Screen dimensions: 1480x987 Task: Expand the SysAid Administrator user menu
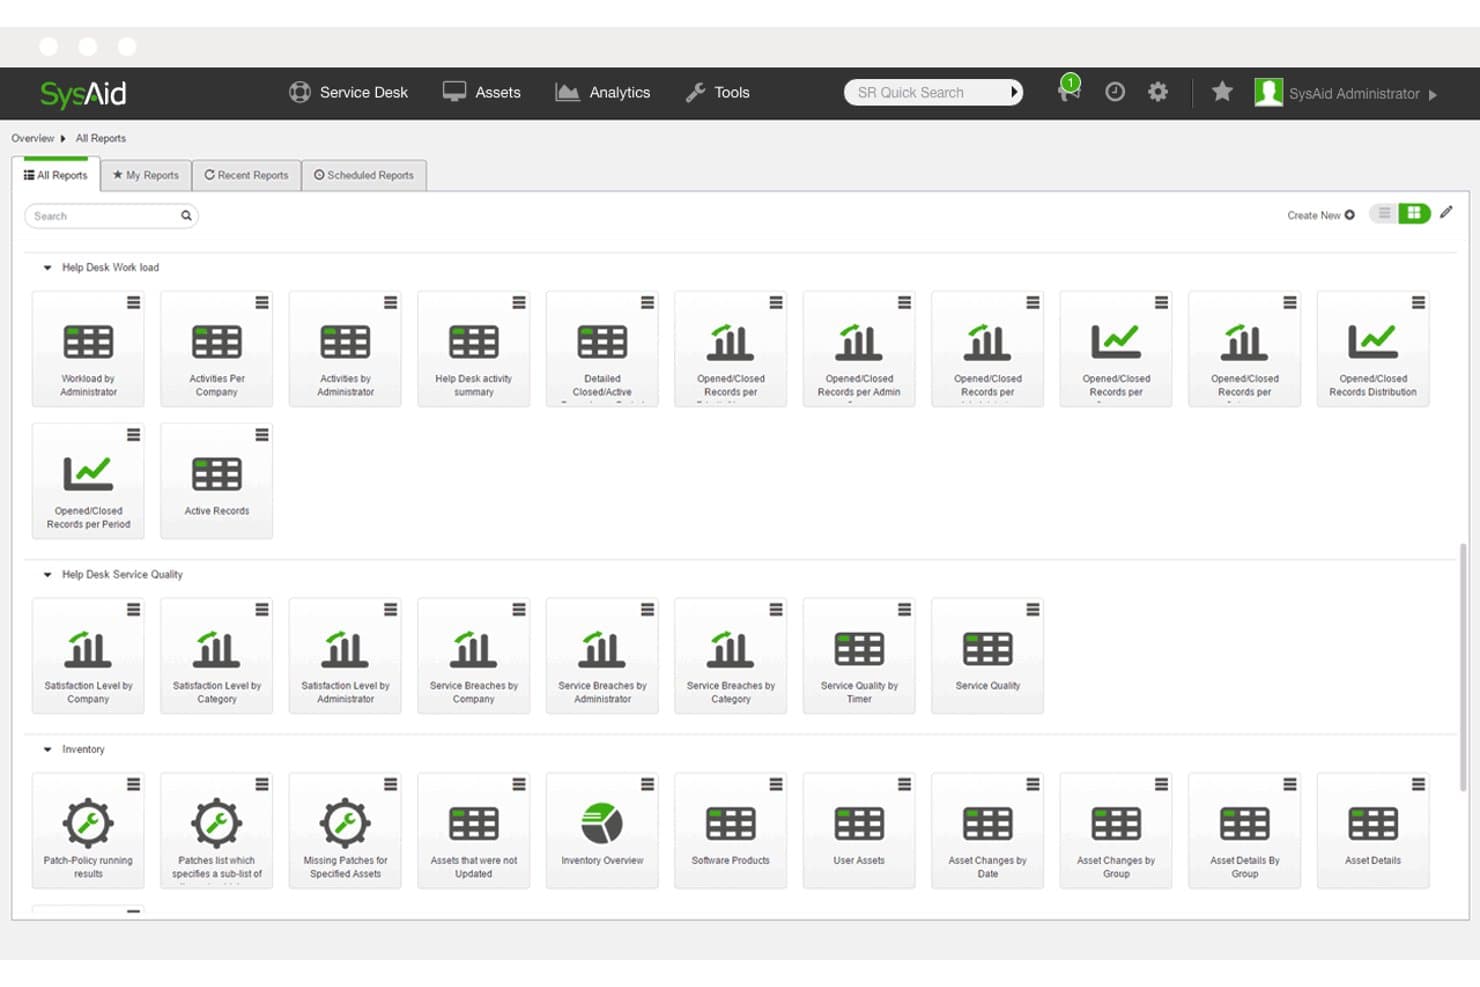point(1346,93)
